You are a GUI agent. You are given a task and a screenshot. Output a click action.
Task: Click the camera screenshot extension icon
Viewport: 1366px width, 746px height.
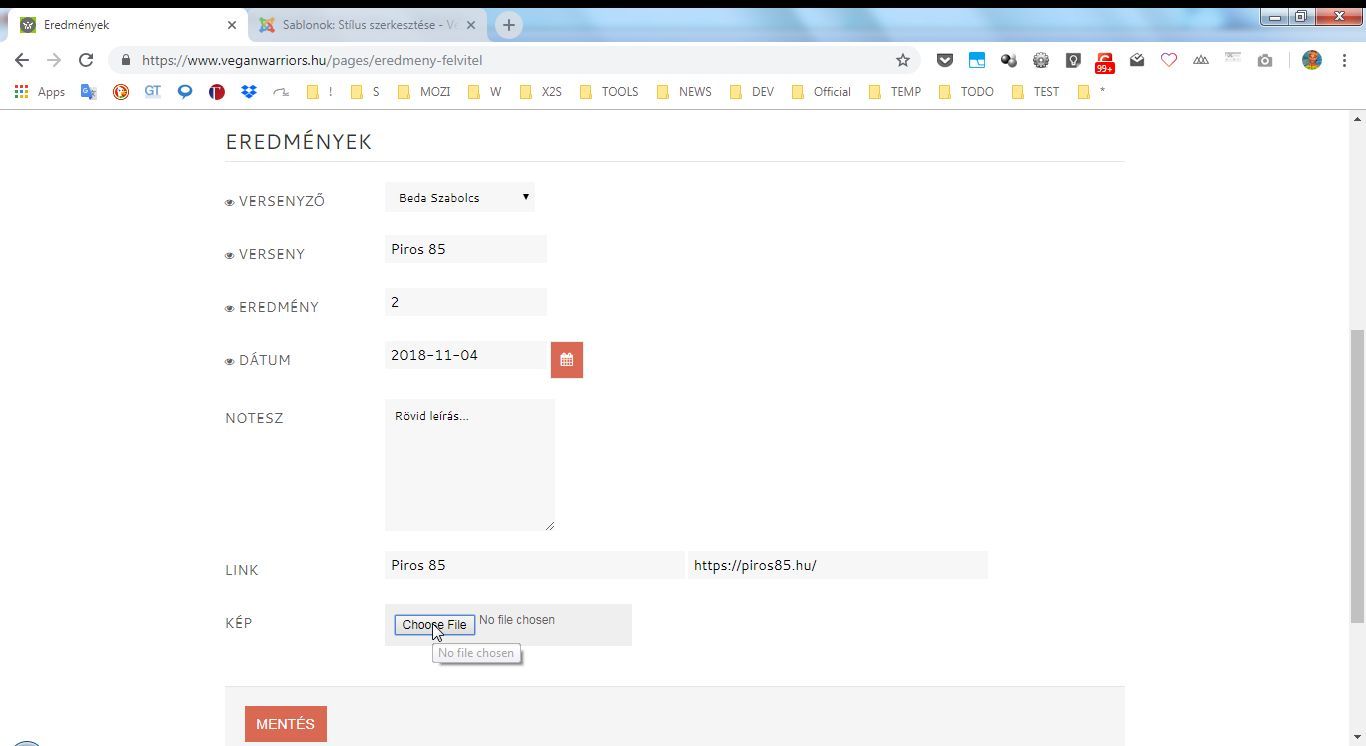click(1265, 60)
